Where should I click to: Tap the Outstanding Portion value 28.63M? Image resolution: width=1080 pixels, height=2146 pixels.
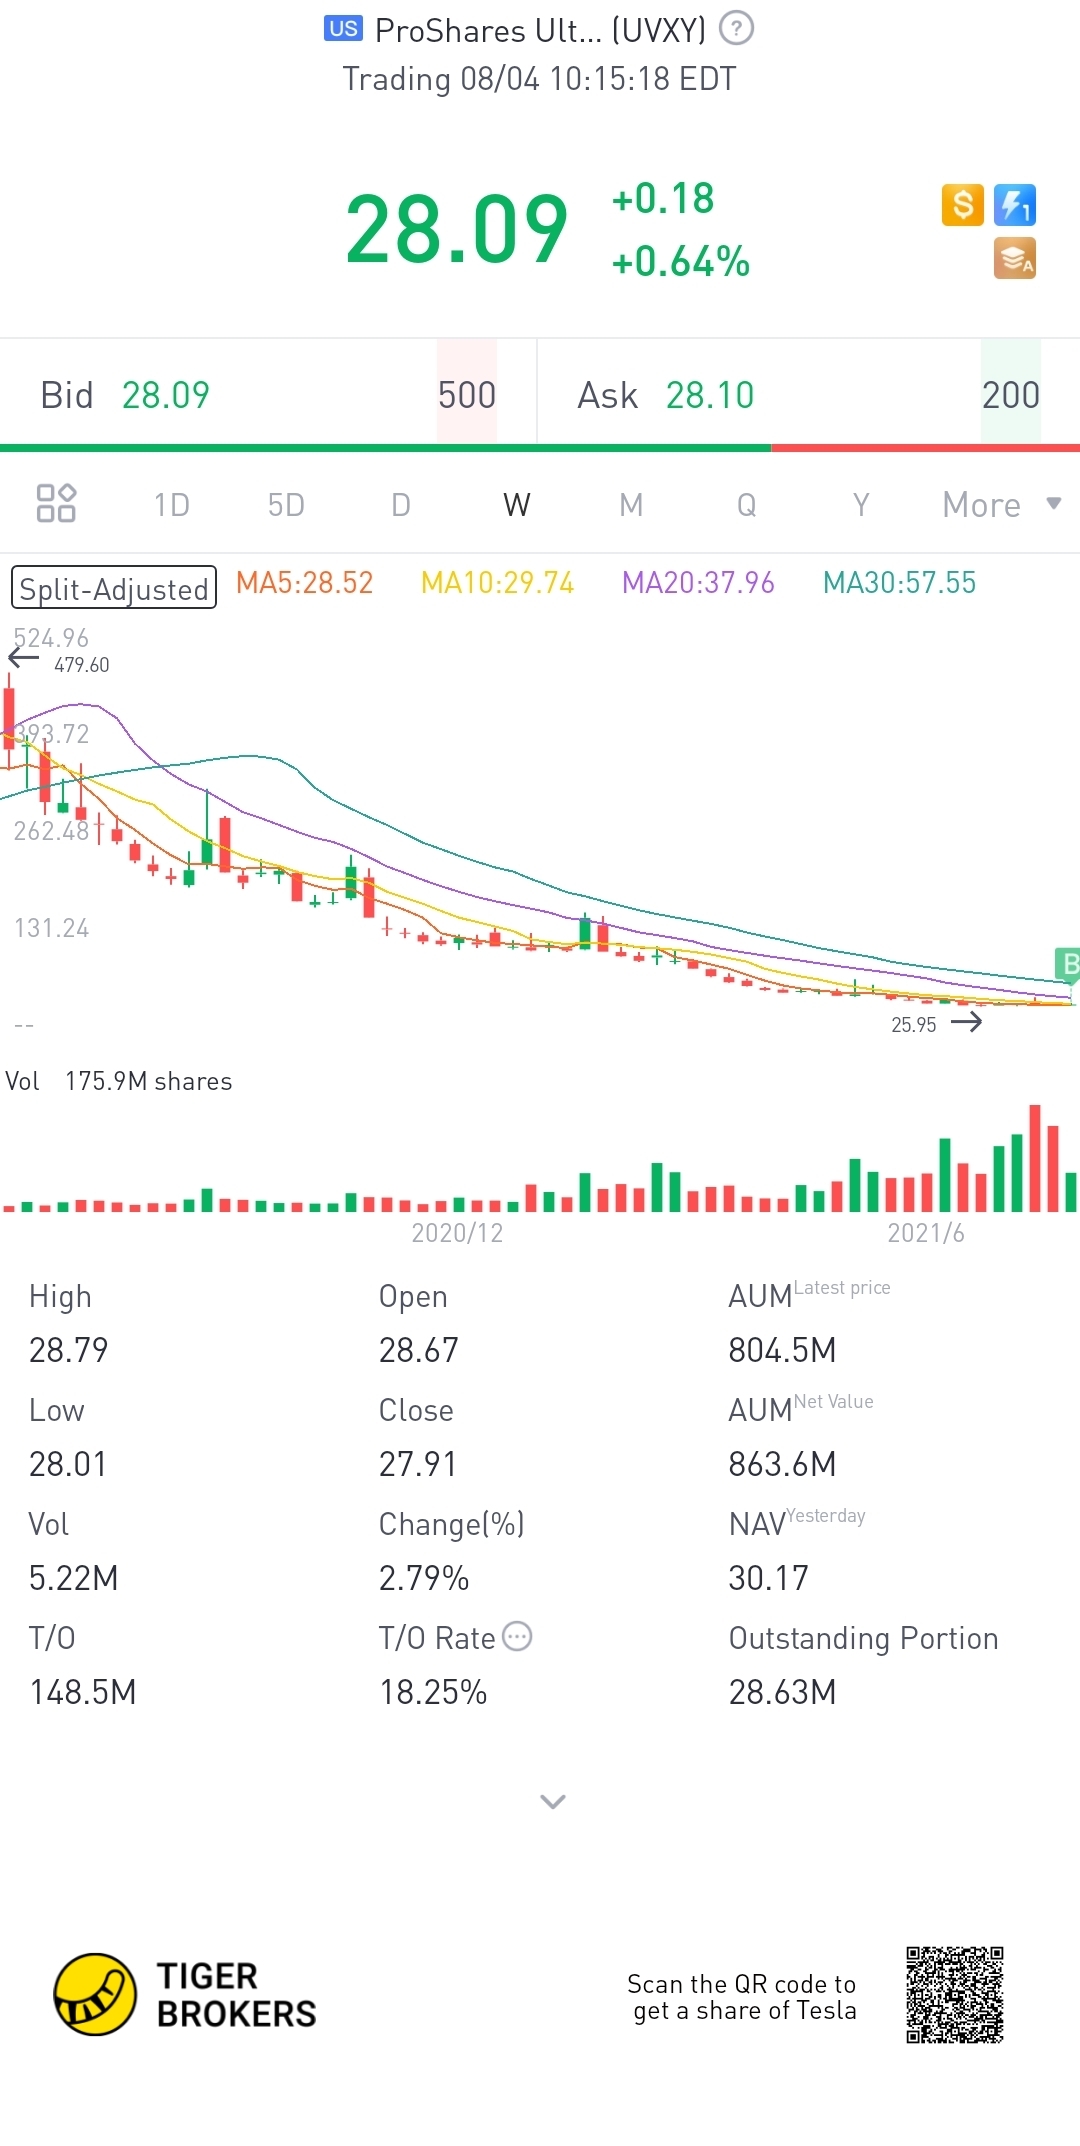tap(783, 1692)
